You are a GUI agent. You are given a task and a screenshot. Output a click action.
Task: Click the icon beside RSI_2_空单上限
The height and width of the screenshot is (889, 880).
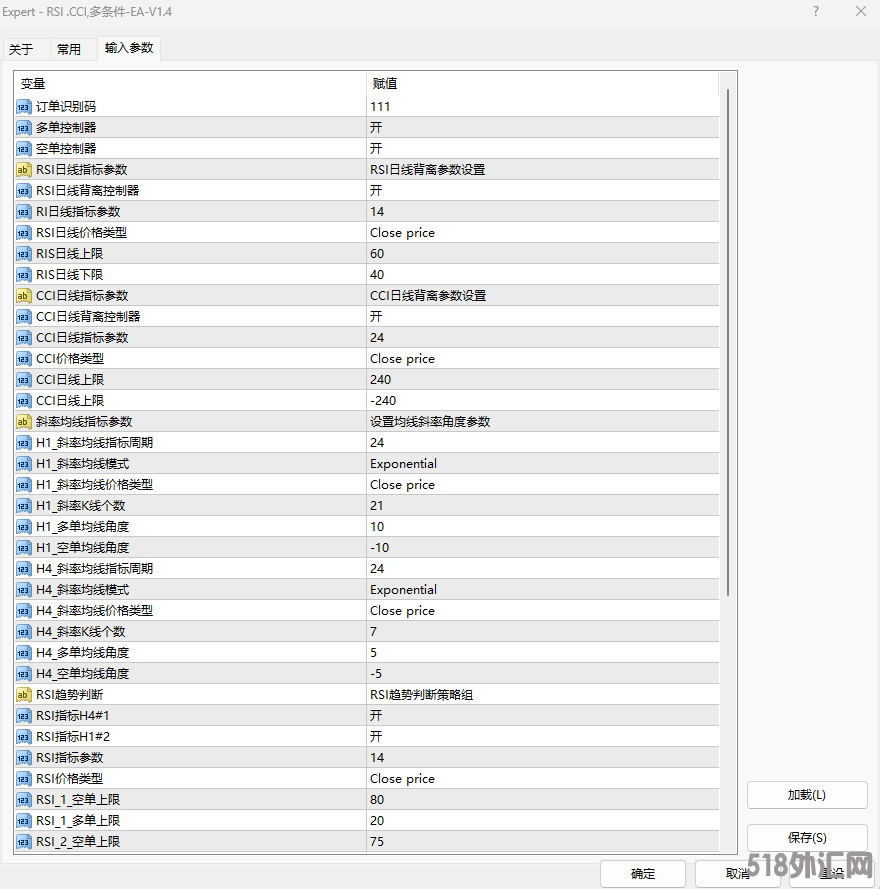click(x=23, y=841)
